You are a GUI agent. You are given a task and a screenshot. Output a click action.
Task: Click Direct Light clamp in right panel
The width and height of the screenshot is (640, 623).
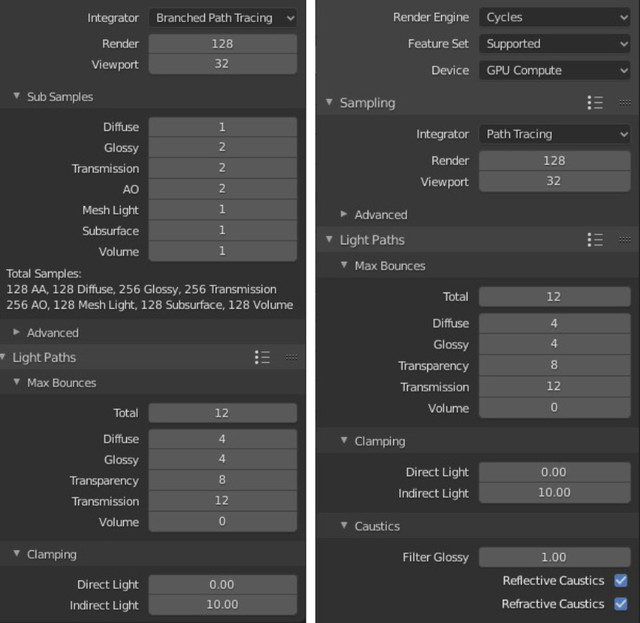point(554,472)
